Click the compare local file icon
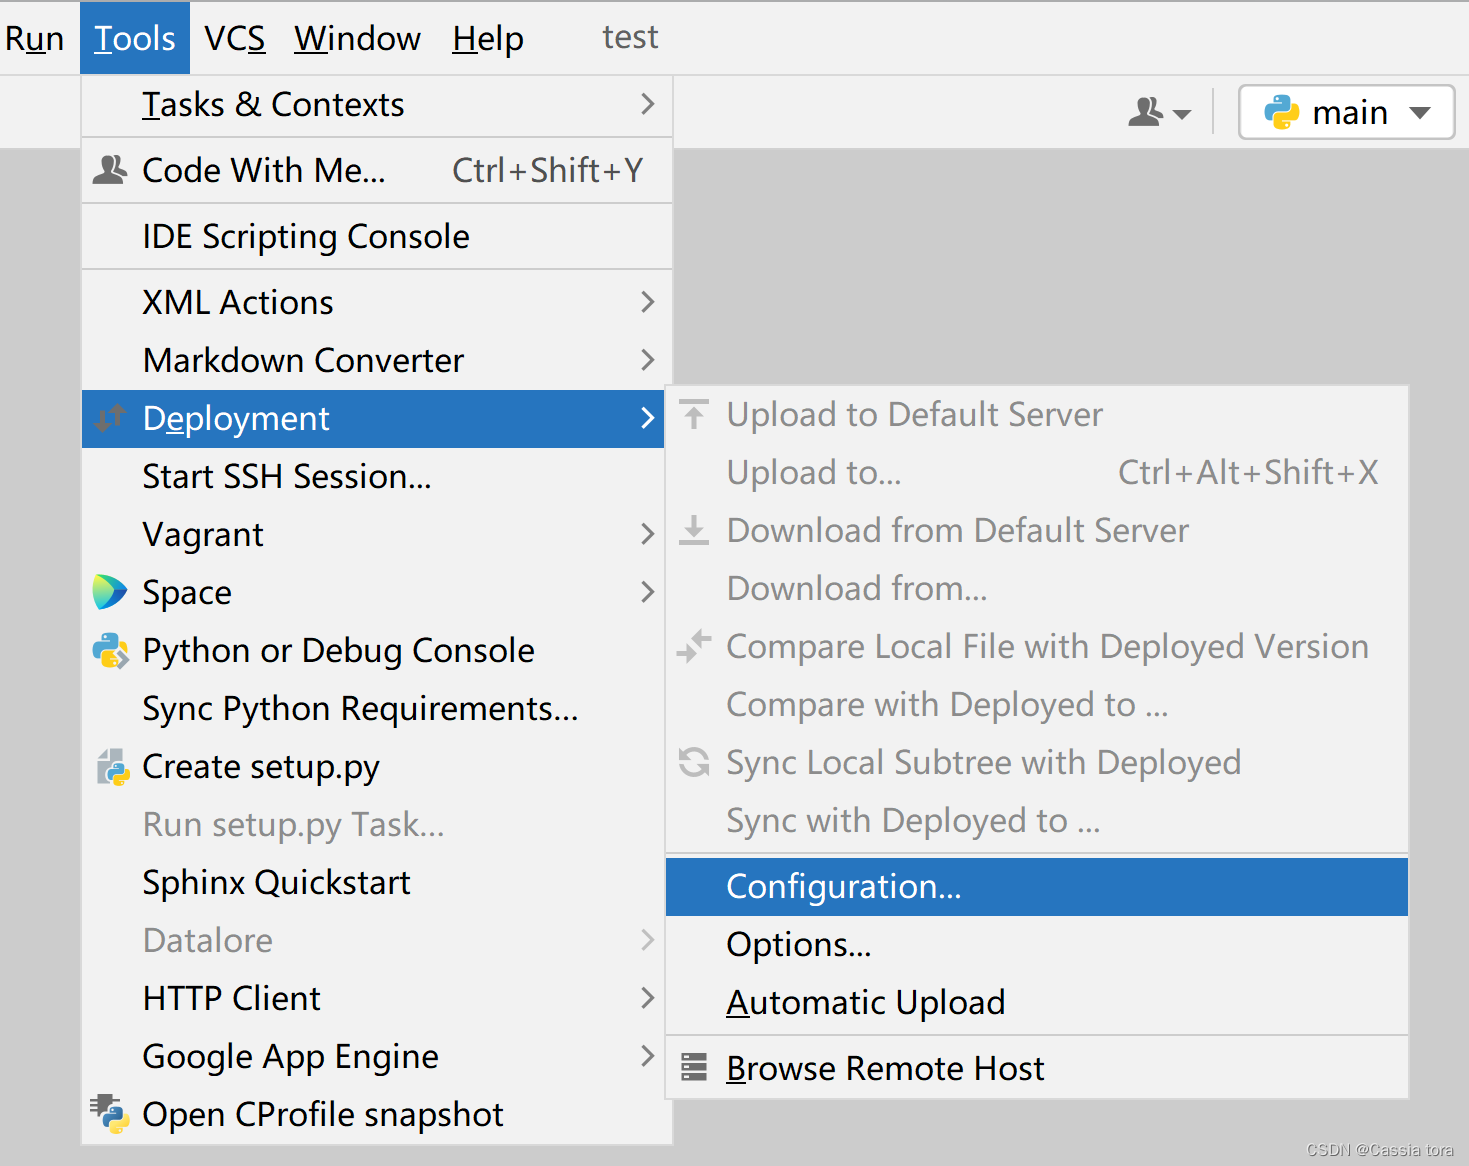The image size is (1469, 1166). point(694,646)
